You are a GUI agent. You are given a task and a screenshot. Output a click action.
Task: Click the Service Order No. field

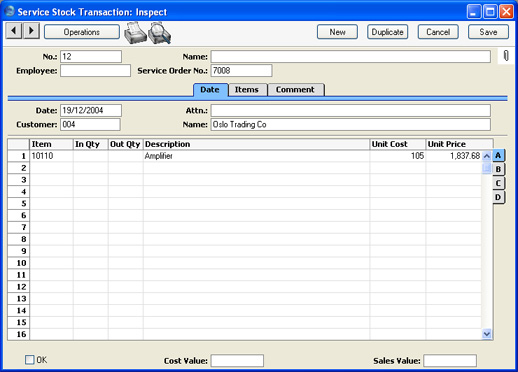241,71
